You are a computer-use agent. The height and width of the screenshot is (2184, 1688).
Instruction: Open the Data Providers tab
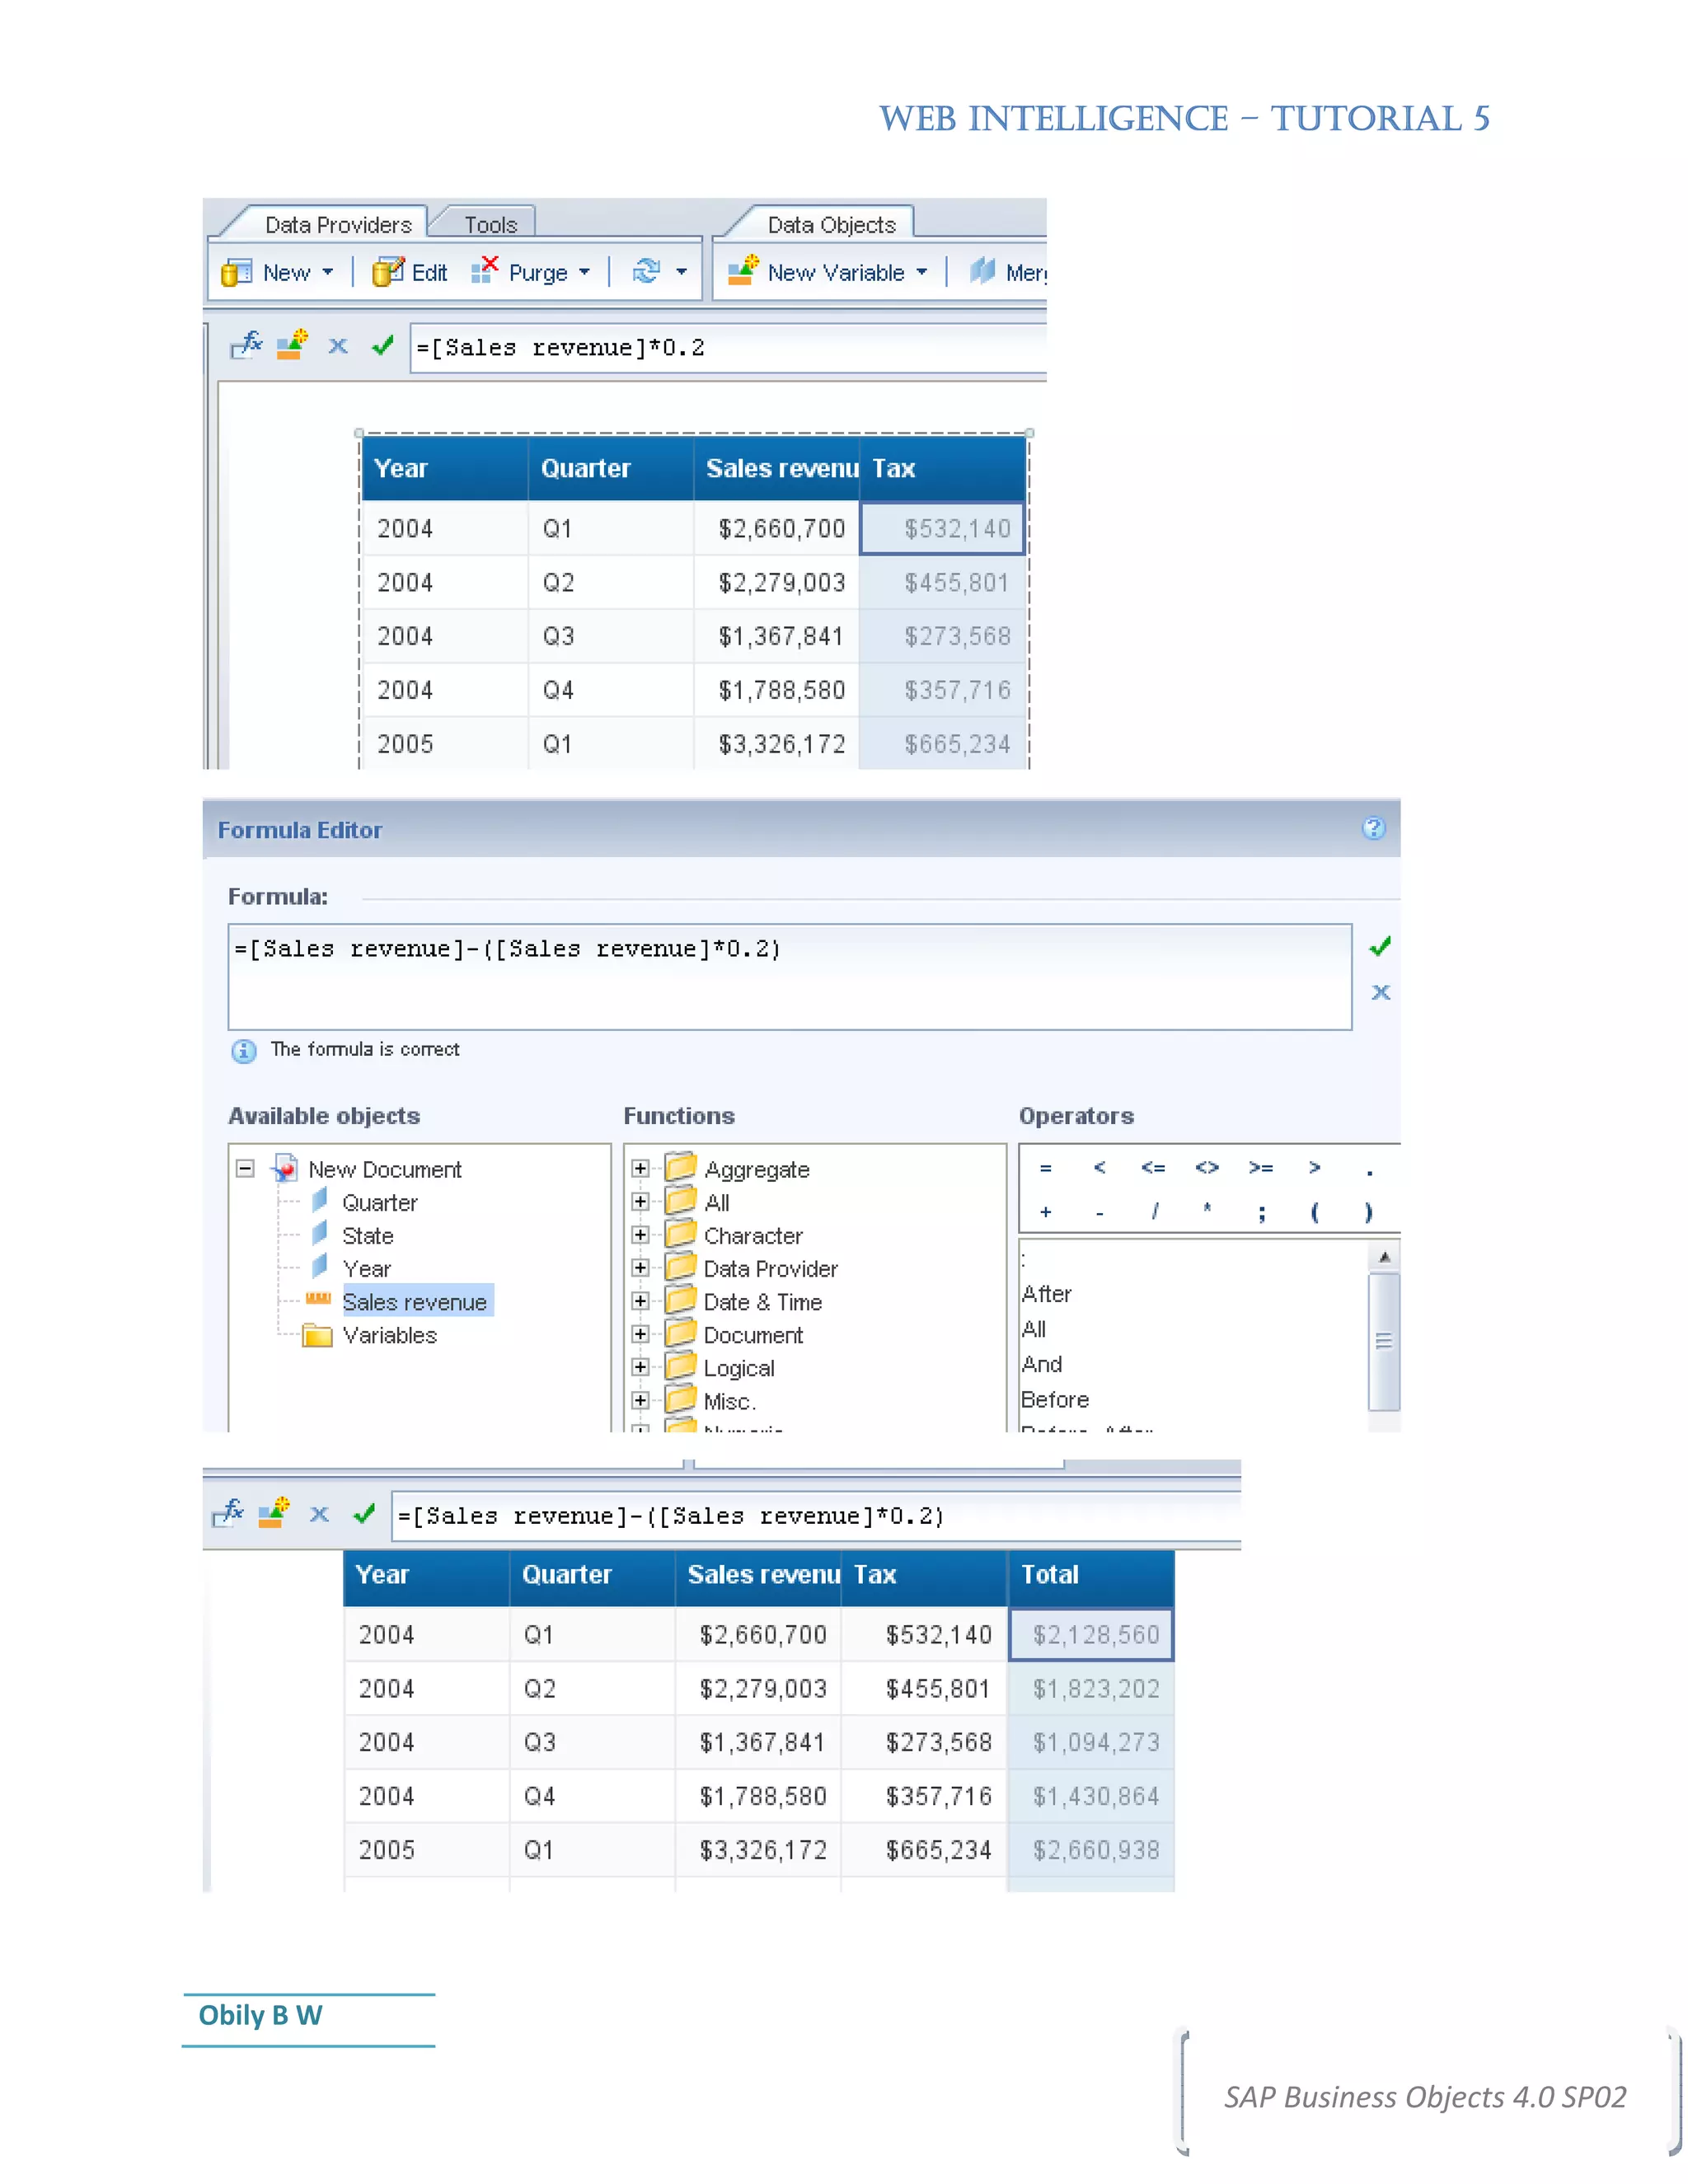(337, 224)
